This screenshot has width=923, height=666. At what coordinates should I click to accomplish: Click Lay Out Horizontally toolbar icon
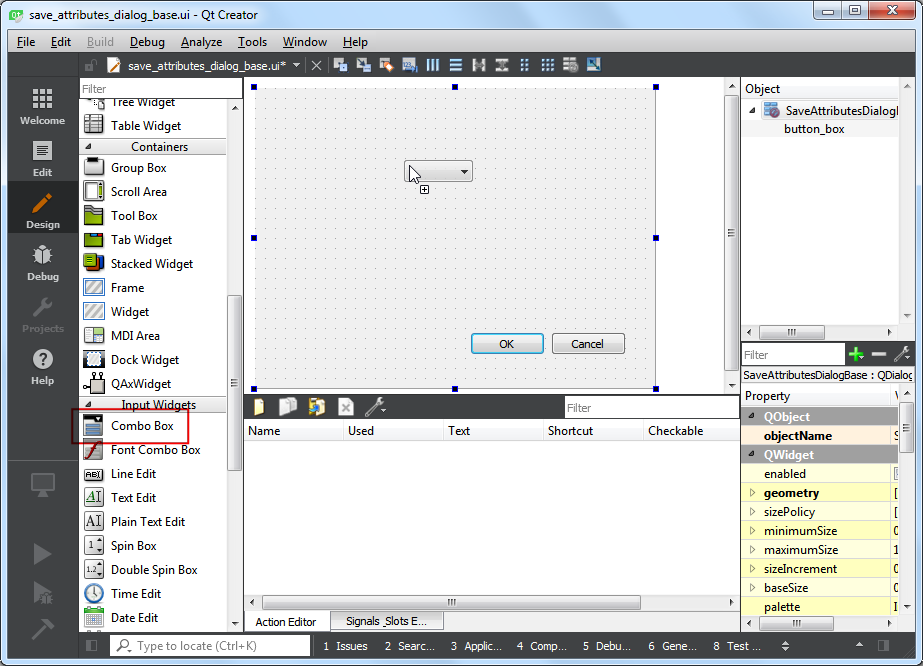point(433,65)
